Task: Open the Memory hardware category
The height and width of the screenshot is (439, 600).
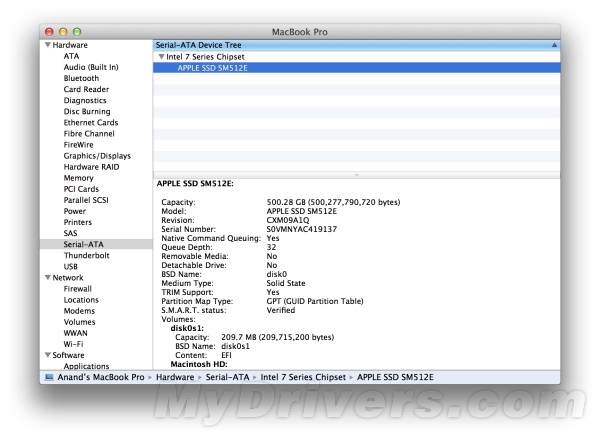Action: point(80,178)
